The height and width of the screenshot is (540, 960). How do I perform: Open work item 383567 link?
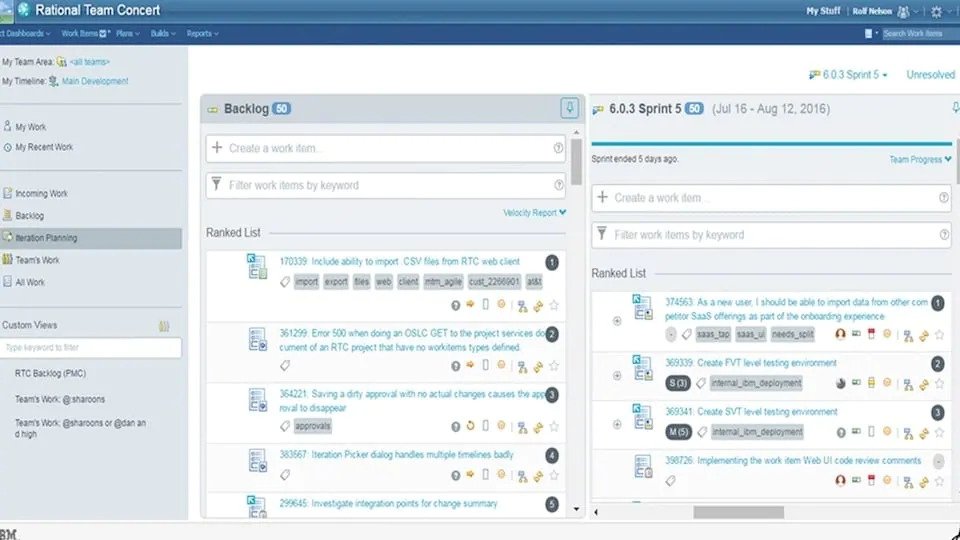[x=396, y=455]
